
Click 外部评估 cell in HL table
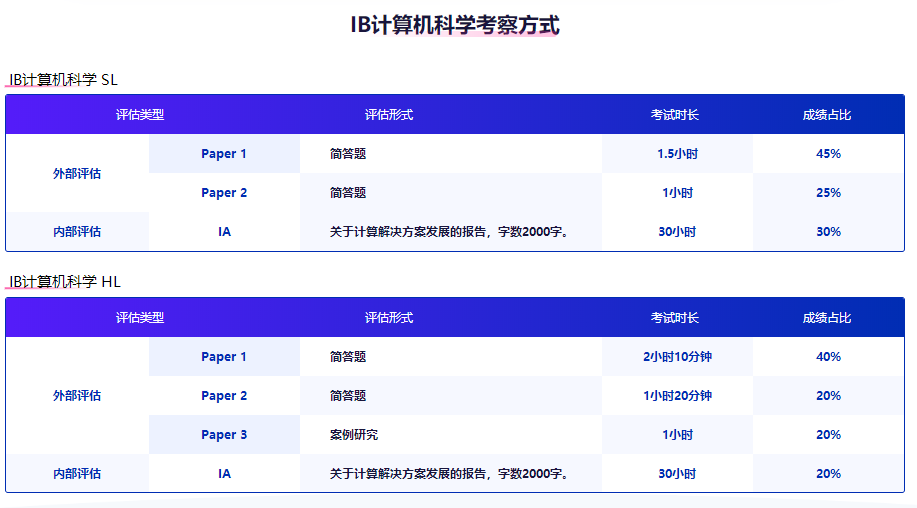pos(77,396)
